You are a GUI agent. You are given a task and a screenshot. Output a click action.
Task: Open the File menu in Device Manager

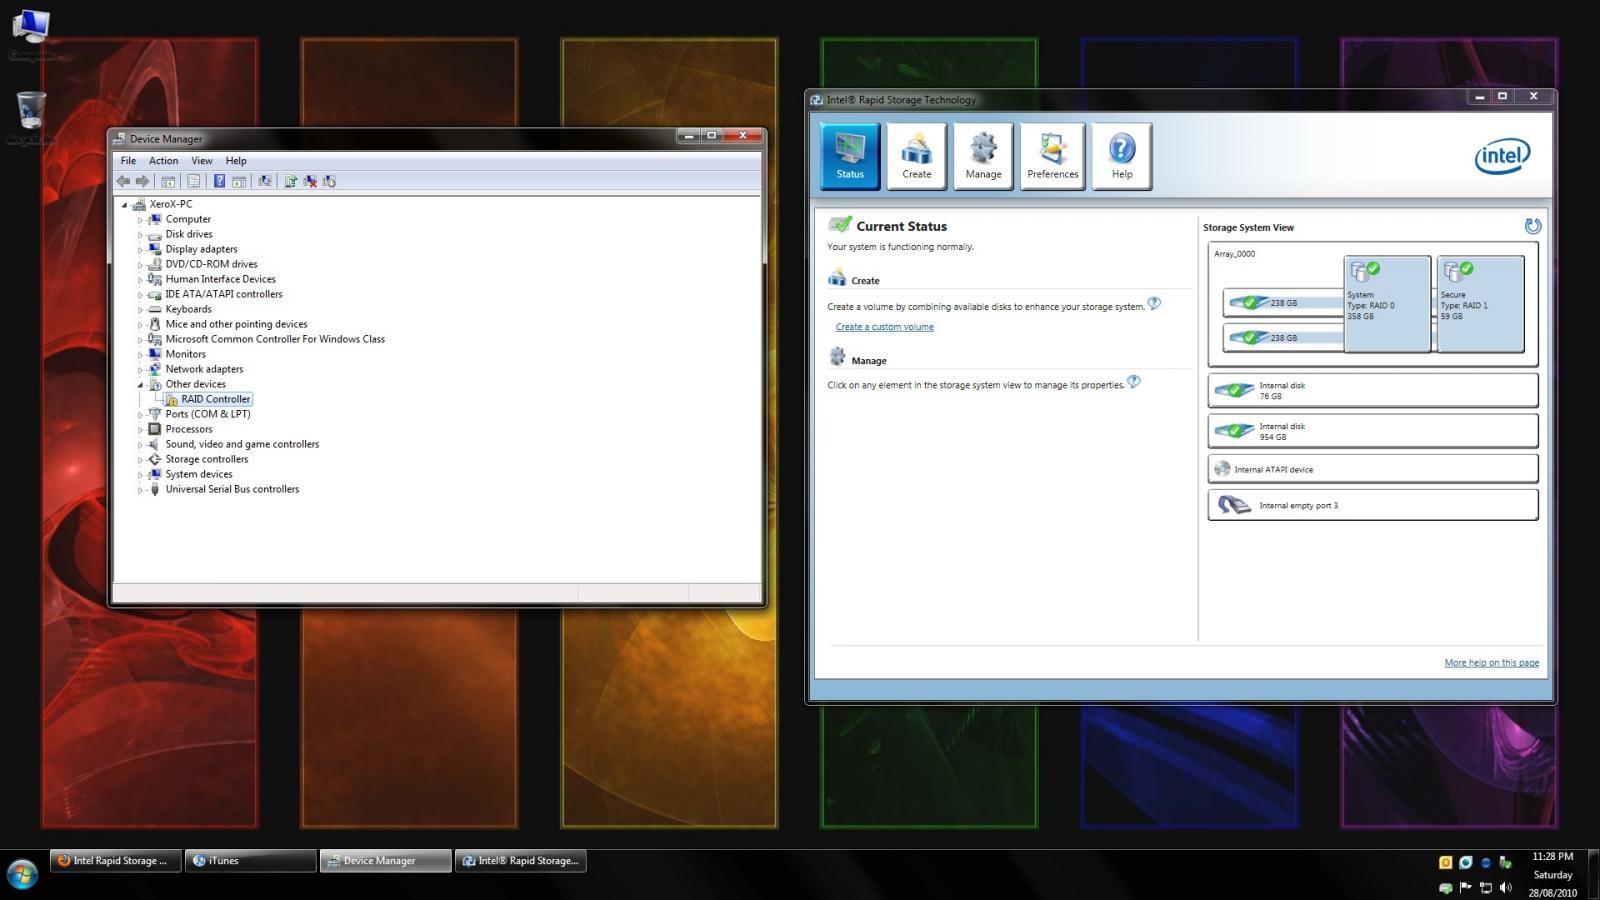tap(128, 160)
